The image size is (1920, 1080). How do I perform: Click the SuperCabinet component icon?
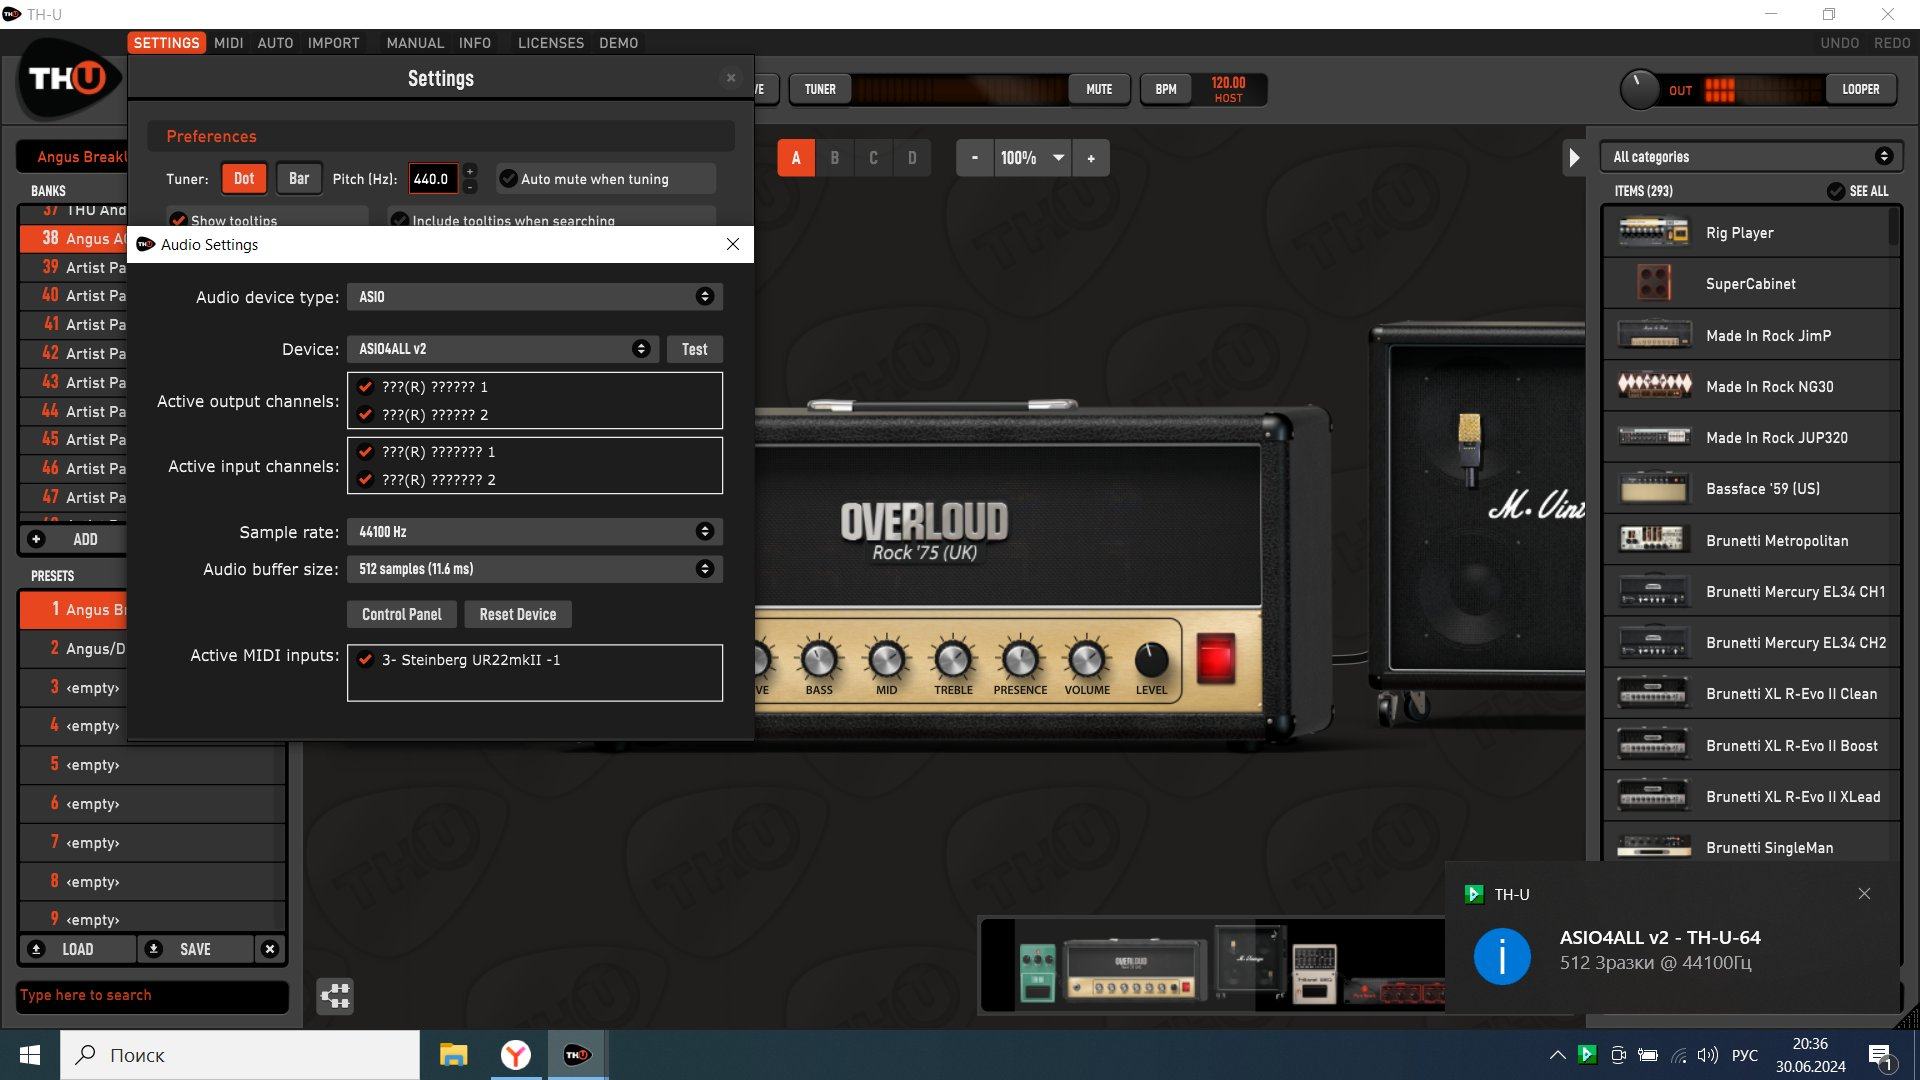pyautogui.click(x=1653, y=284)
